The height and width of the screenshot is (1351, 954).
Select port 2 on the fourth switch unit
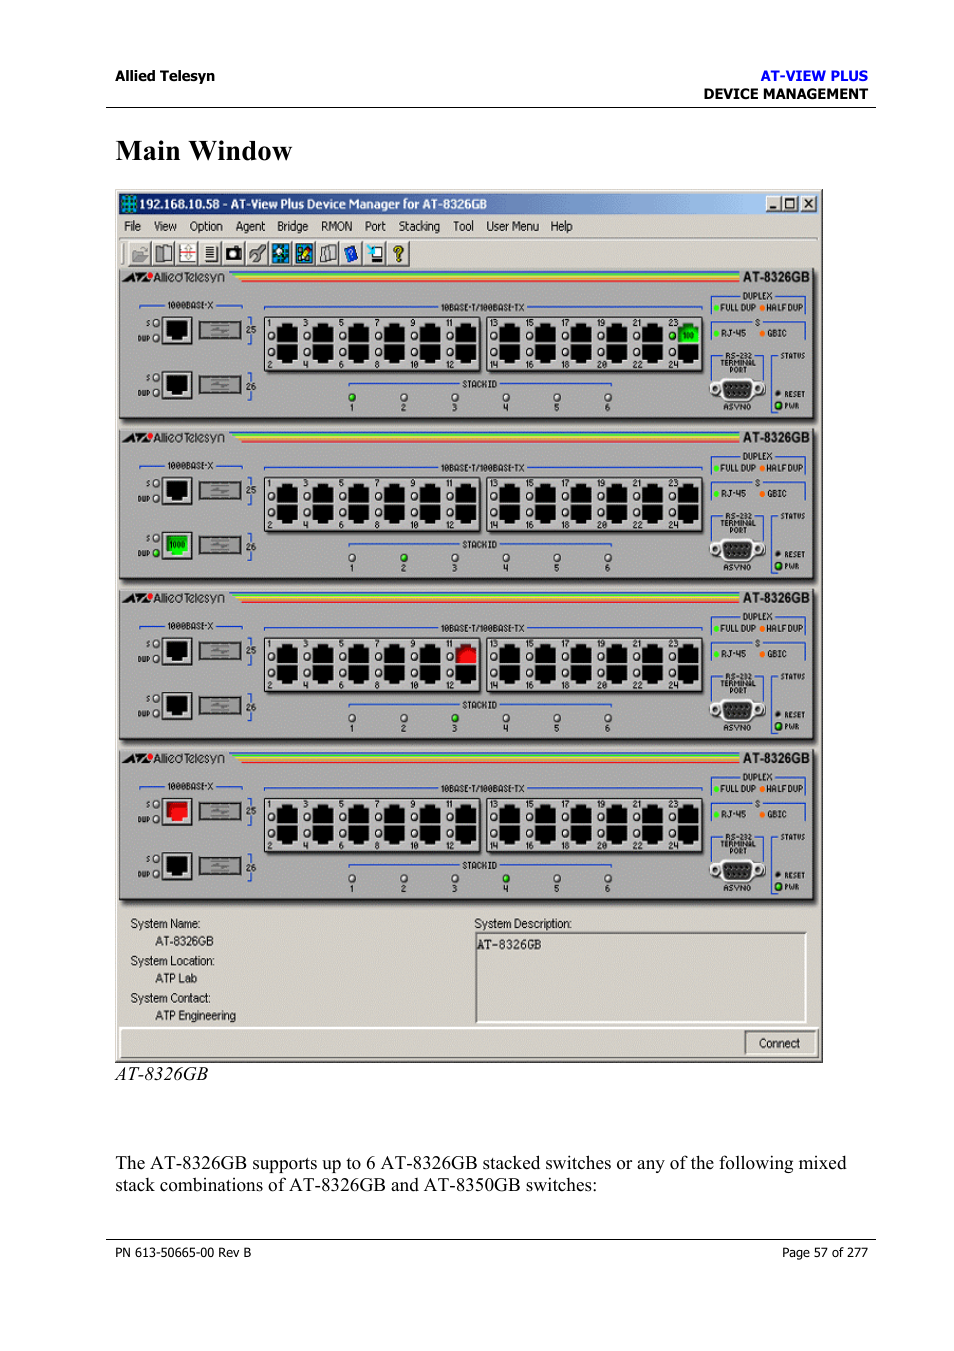click(x=287, y=833)
